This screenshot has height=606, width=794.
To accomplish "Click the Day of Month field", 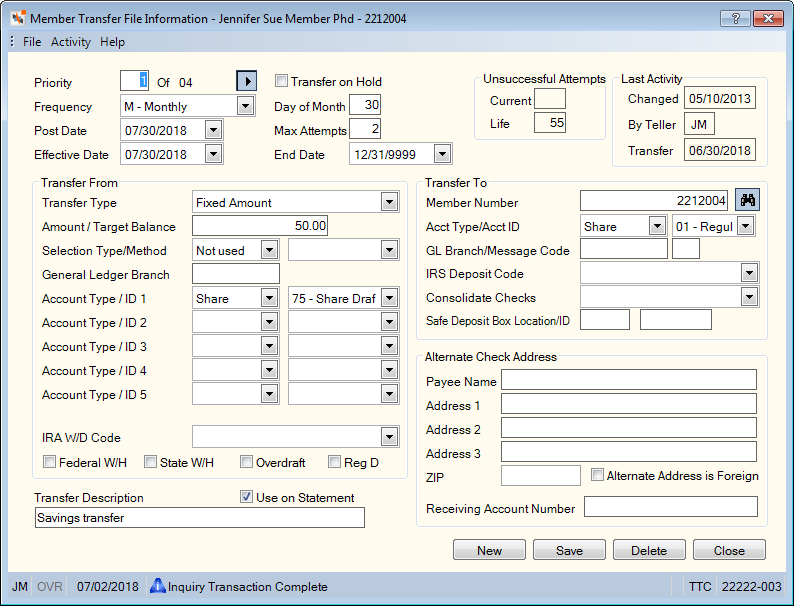I will (x=365, y=105).
